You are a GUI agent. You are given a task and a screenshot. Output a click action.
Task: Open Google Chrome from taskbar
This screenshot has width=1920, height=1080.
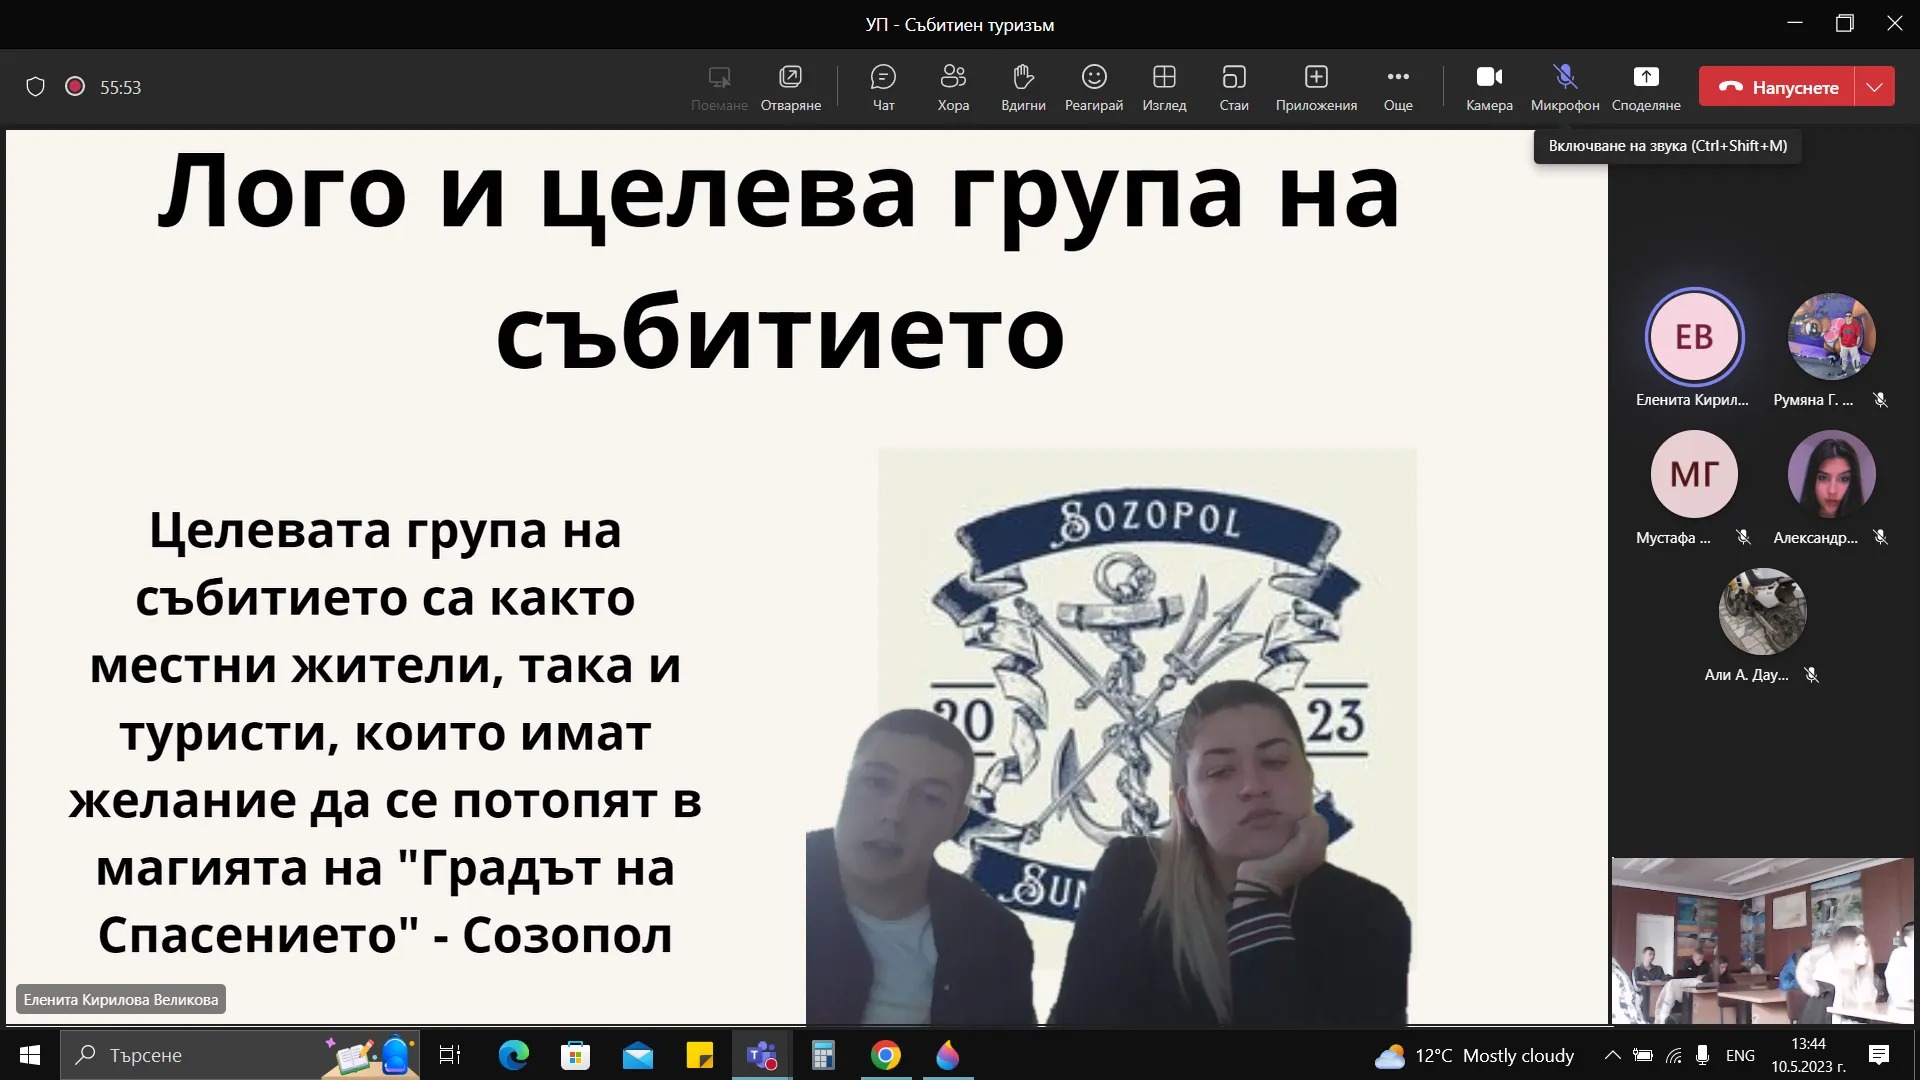click(x=885, y=1055)
